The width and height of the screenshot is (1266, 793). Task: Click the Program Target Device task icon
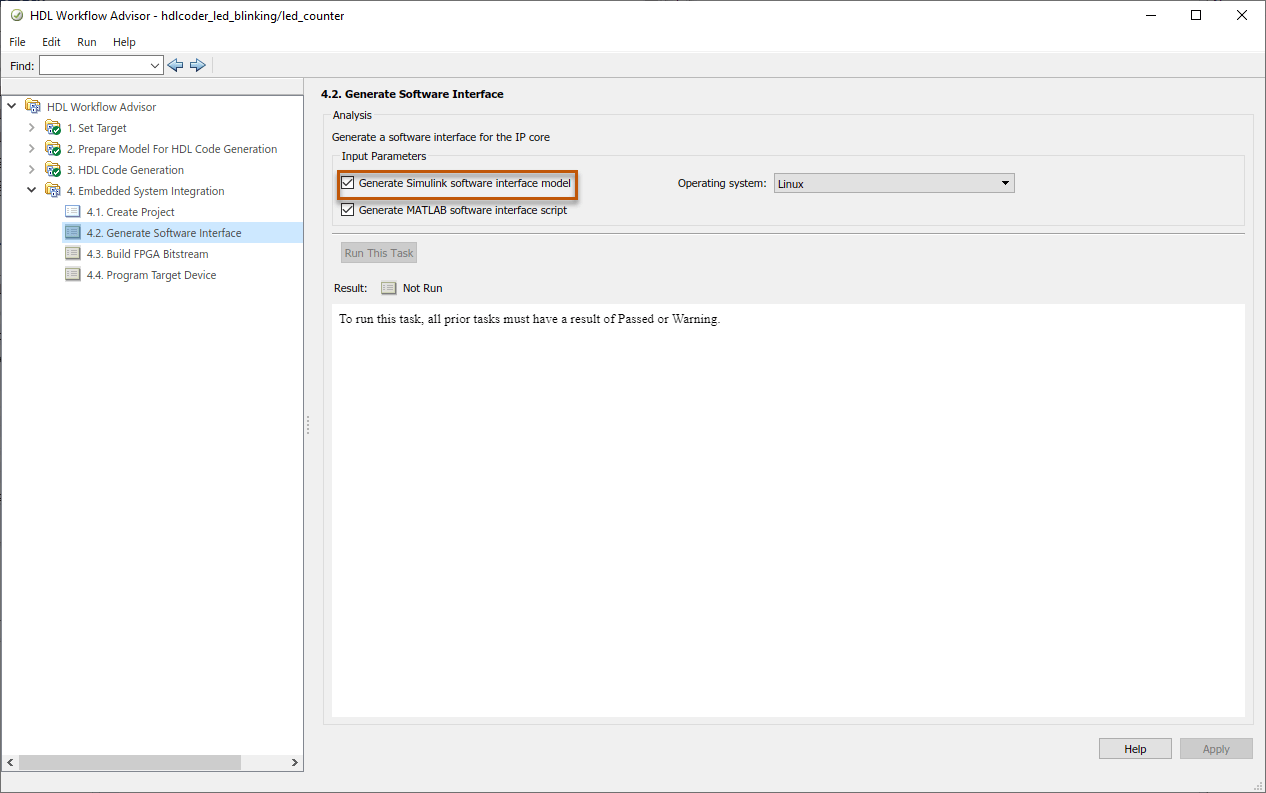73,275
